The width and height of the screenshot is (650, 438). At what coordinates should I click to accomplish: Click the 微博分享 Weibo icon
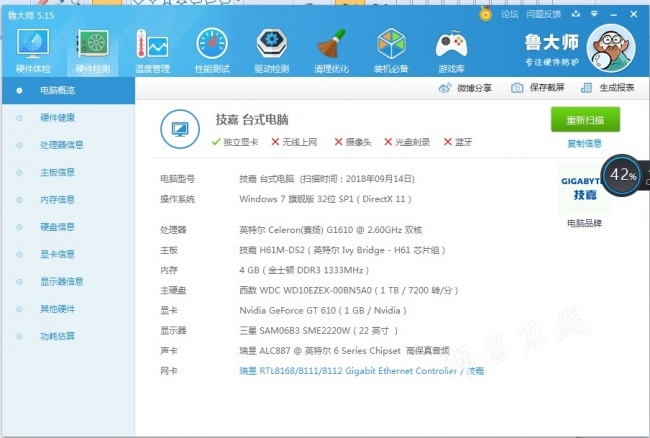click(x=445, y=88)
